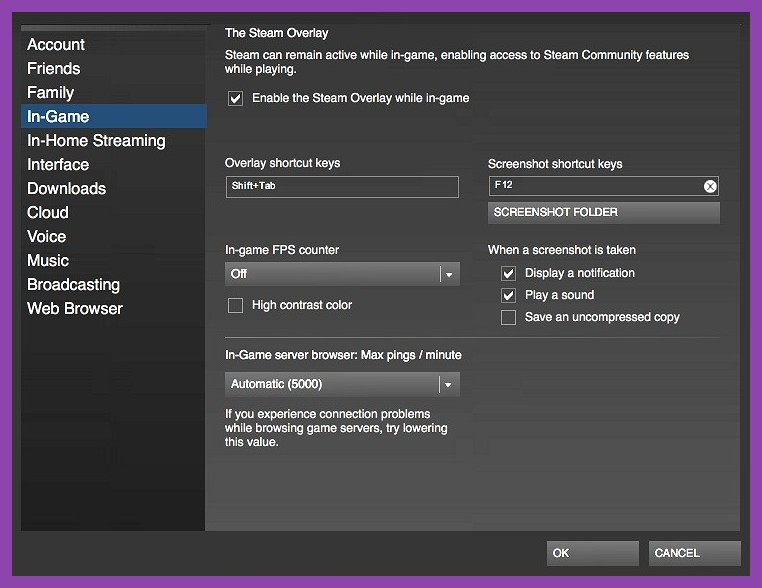The image size is (762, 588).
Task: Select the In-Game category
Action: (x=114, y=116)
